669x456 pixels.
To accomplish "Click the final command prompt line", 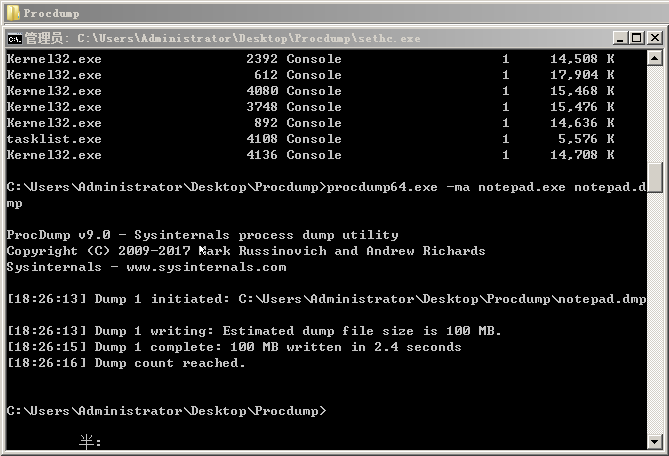I will click(166, 411).
